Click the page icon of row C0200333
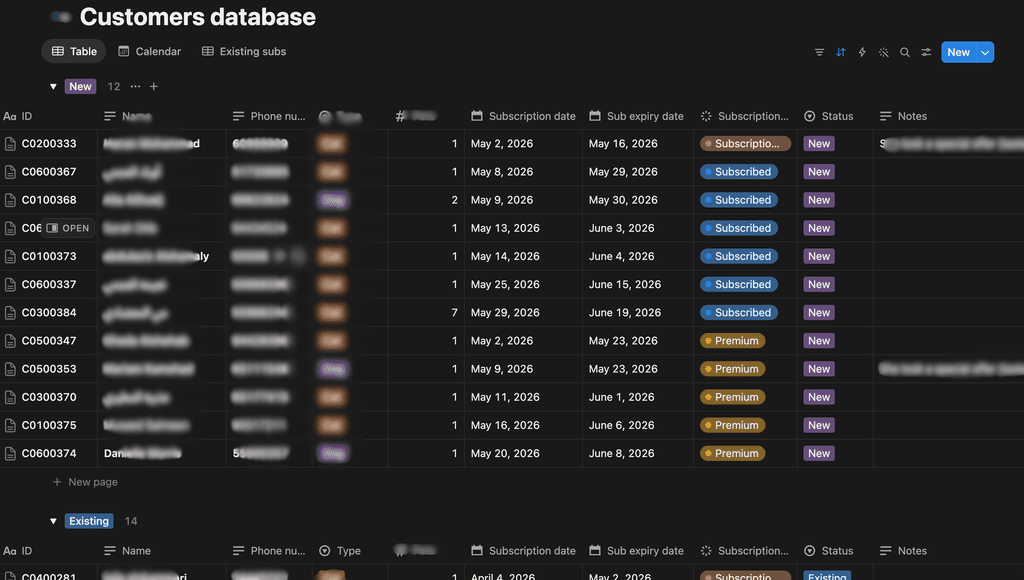The image size is (1024, 580). 10,144
